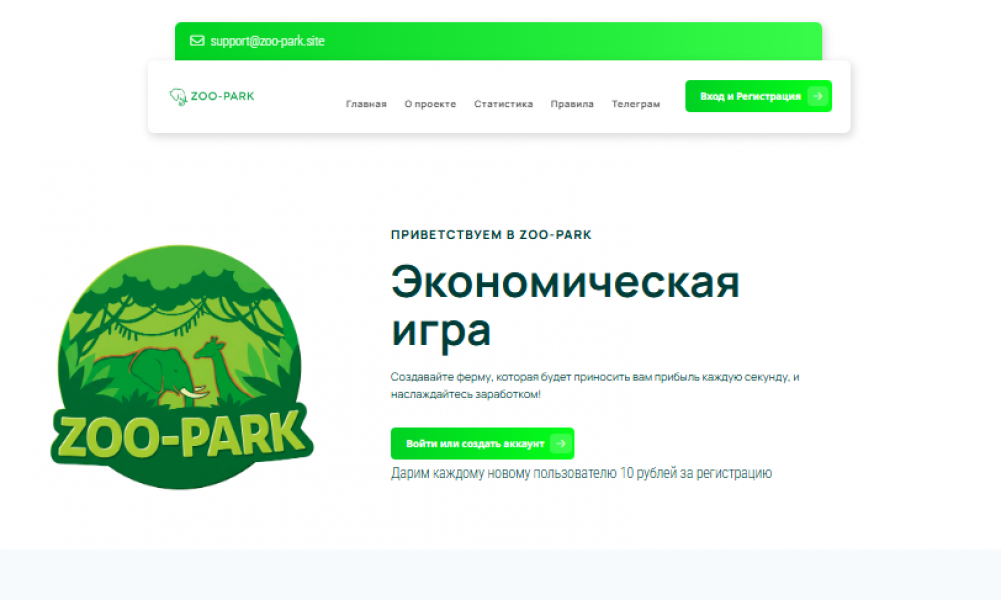Open the Главная navigation item
Screen dimensions: 1001x600
pyautogui.click(x=365, y=103)
